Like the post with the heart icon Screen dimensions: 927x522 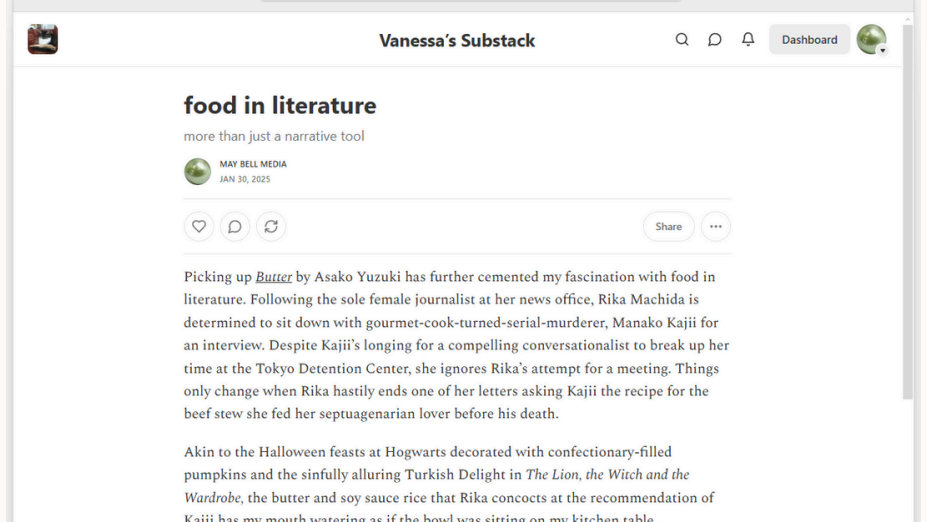[x=199, y=227]
